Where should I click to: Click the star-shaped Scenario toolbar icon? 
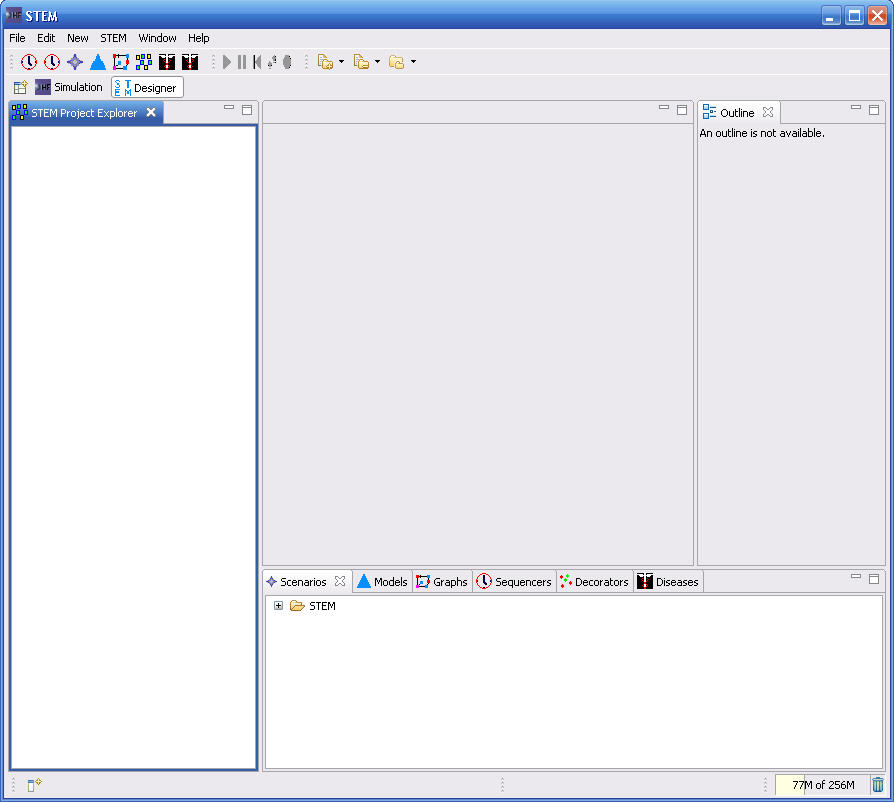(x=75, y=62)
